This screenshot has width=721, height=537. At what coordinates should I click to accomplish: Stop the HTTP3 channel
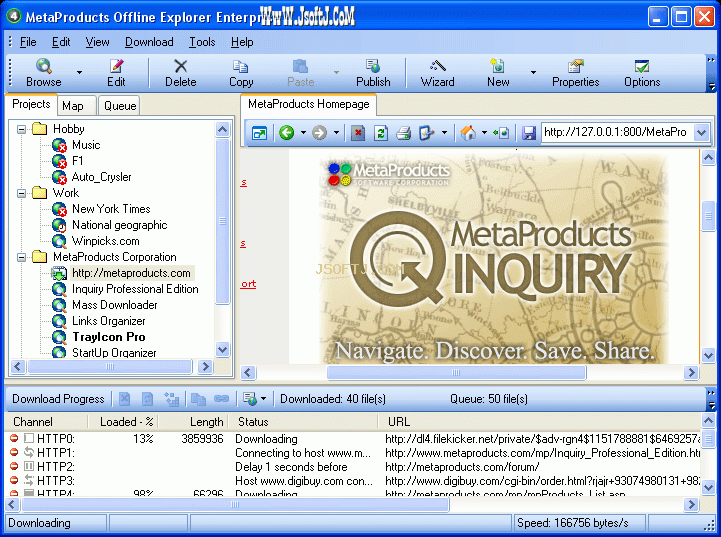point(14,480)
